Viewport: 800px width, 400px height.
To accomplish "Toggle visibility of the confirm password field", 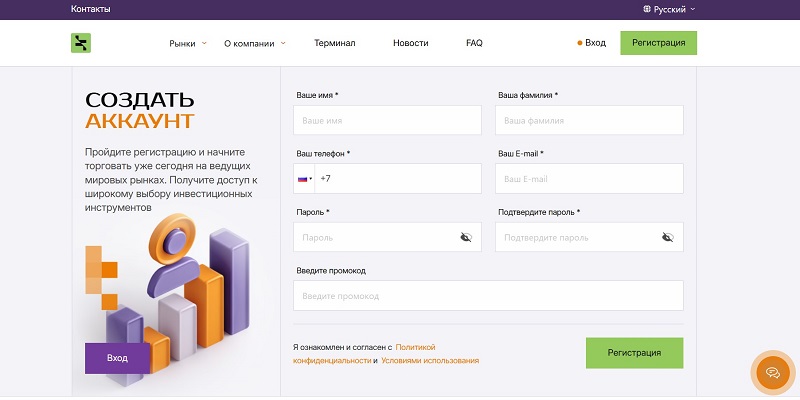I will (x=667, y=238).
